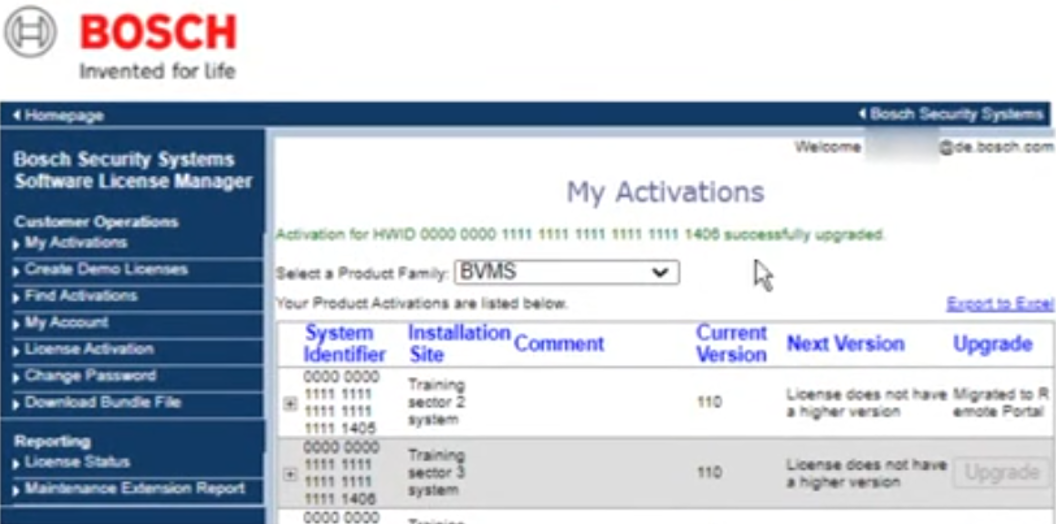Open Download Bundle File page
Image resolution: width=1056 pixels, height=524 pixels.
(102, 403)
